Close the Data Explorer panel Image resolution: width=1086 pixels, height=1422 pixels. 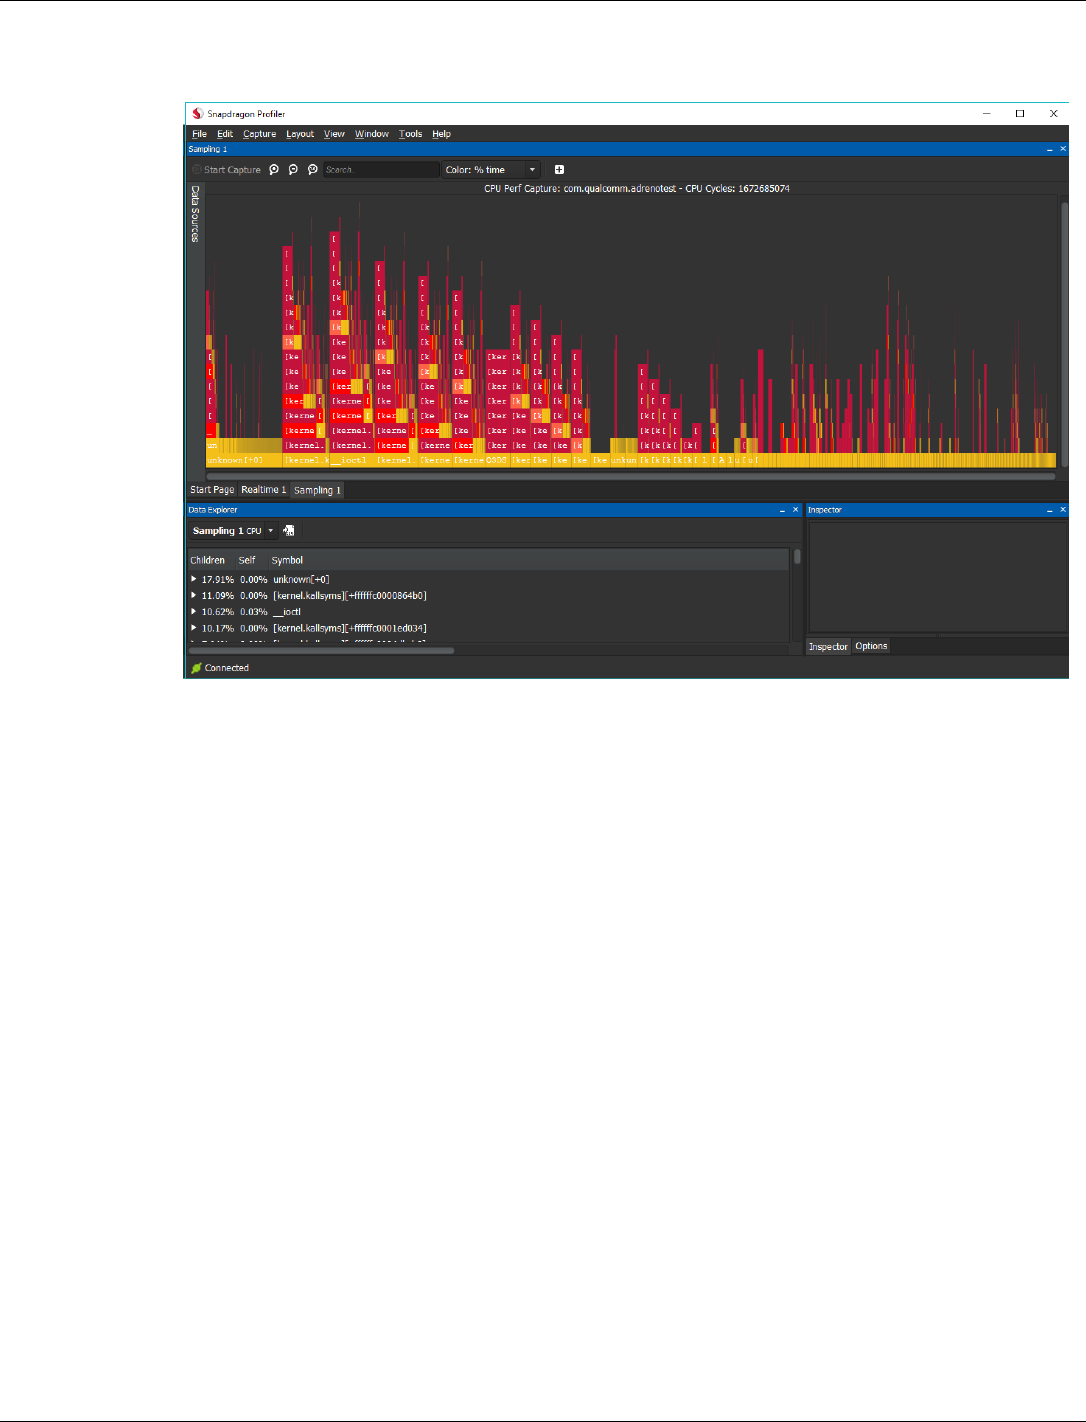[x=796, y=510]
